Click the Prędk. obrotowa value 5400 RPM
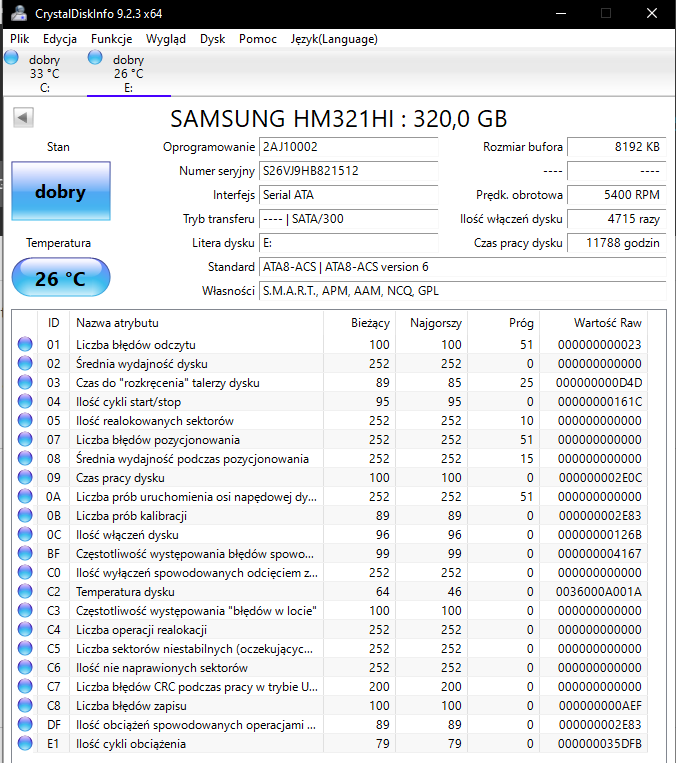This screenshot has height=763, width=676. 617,195
